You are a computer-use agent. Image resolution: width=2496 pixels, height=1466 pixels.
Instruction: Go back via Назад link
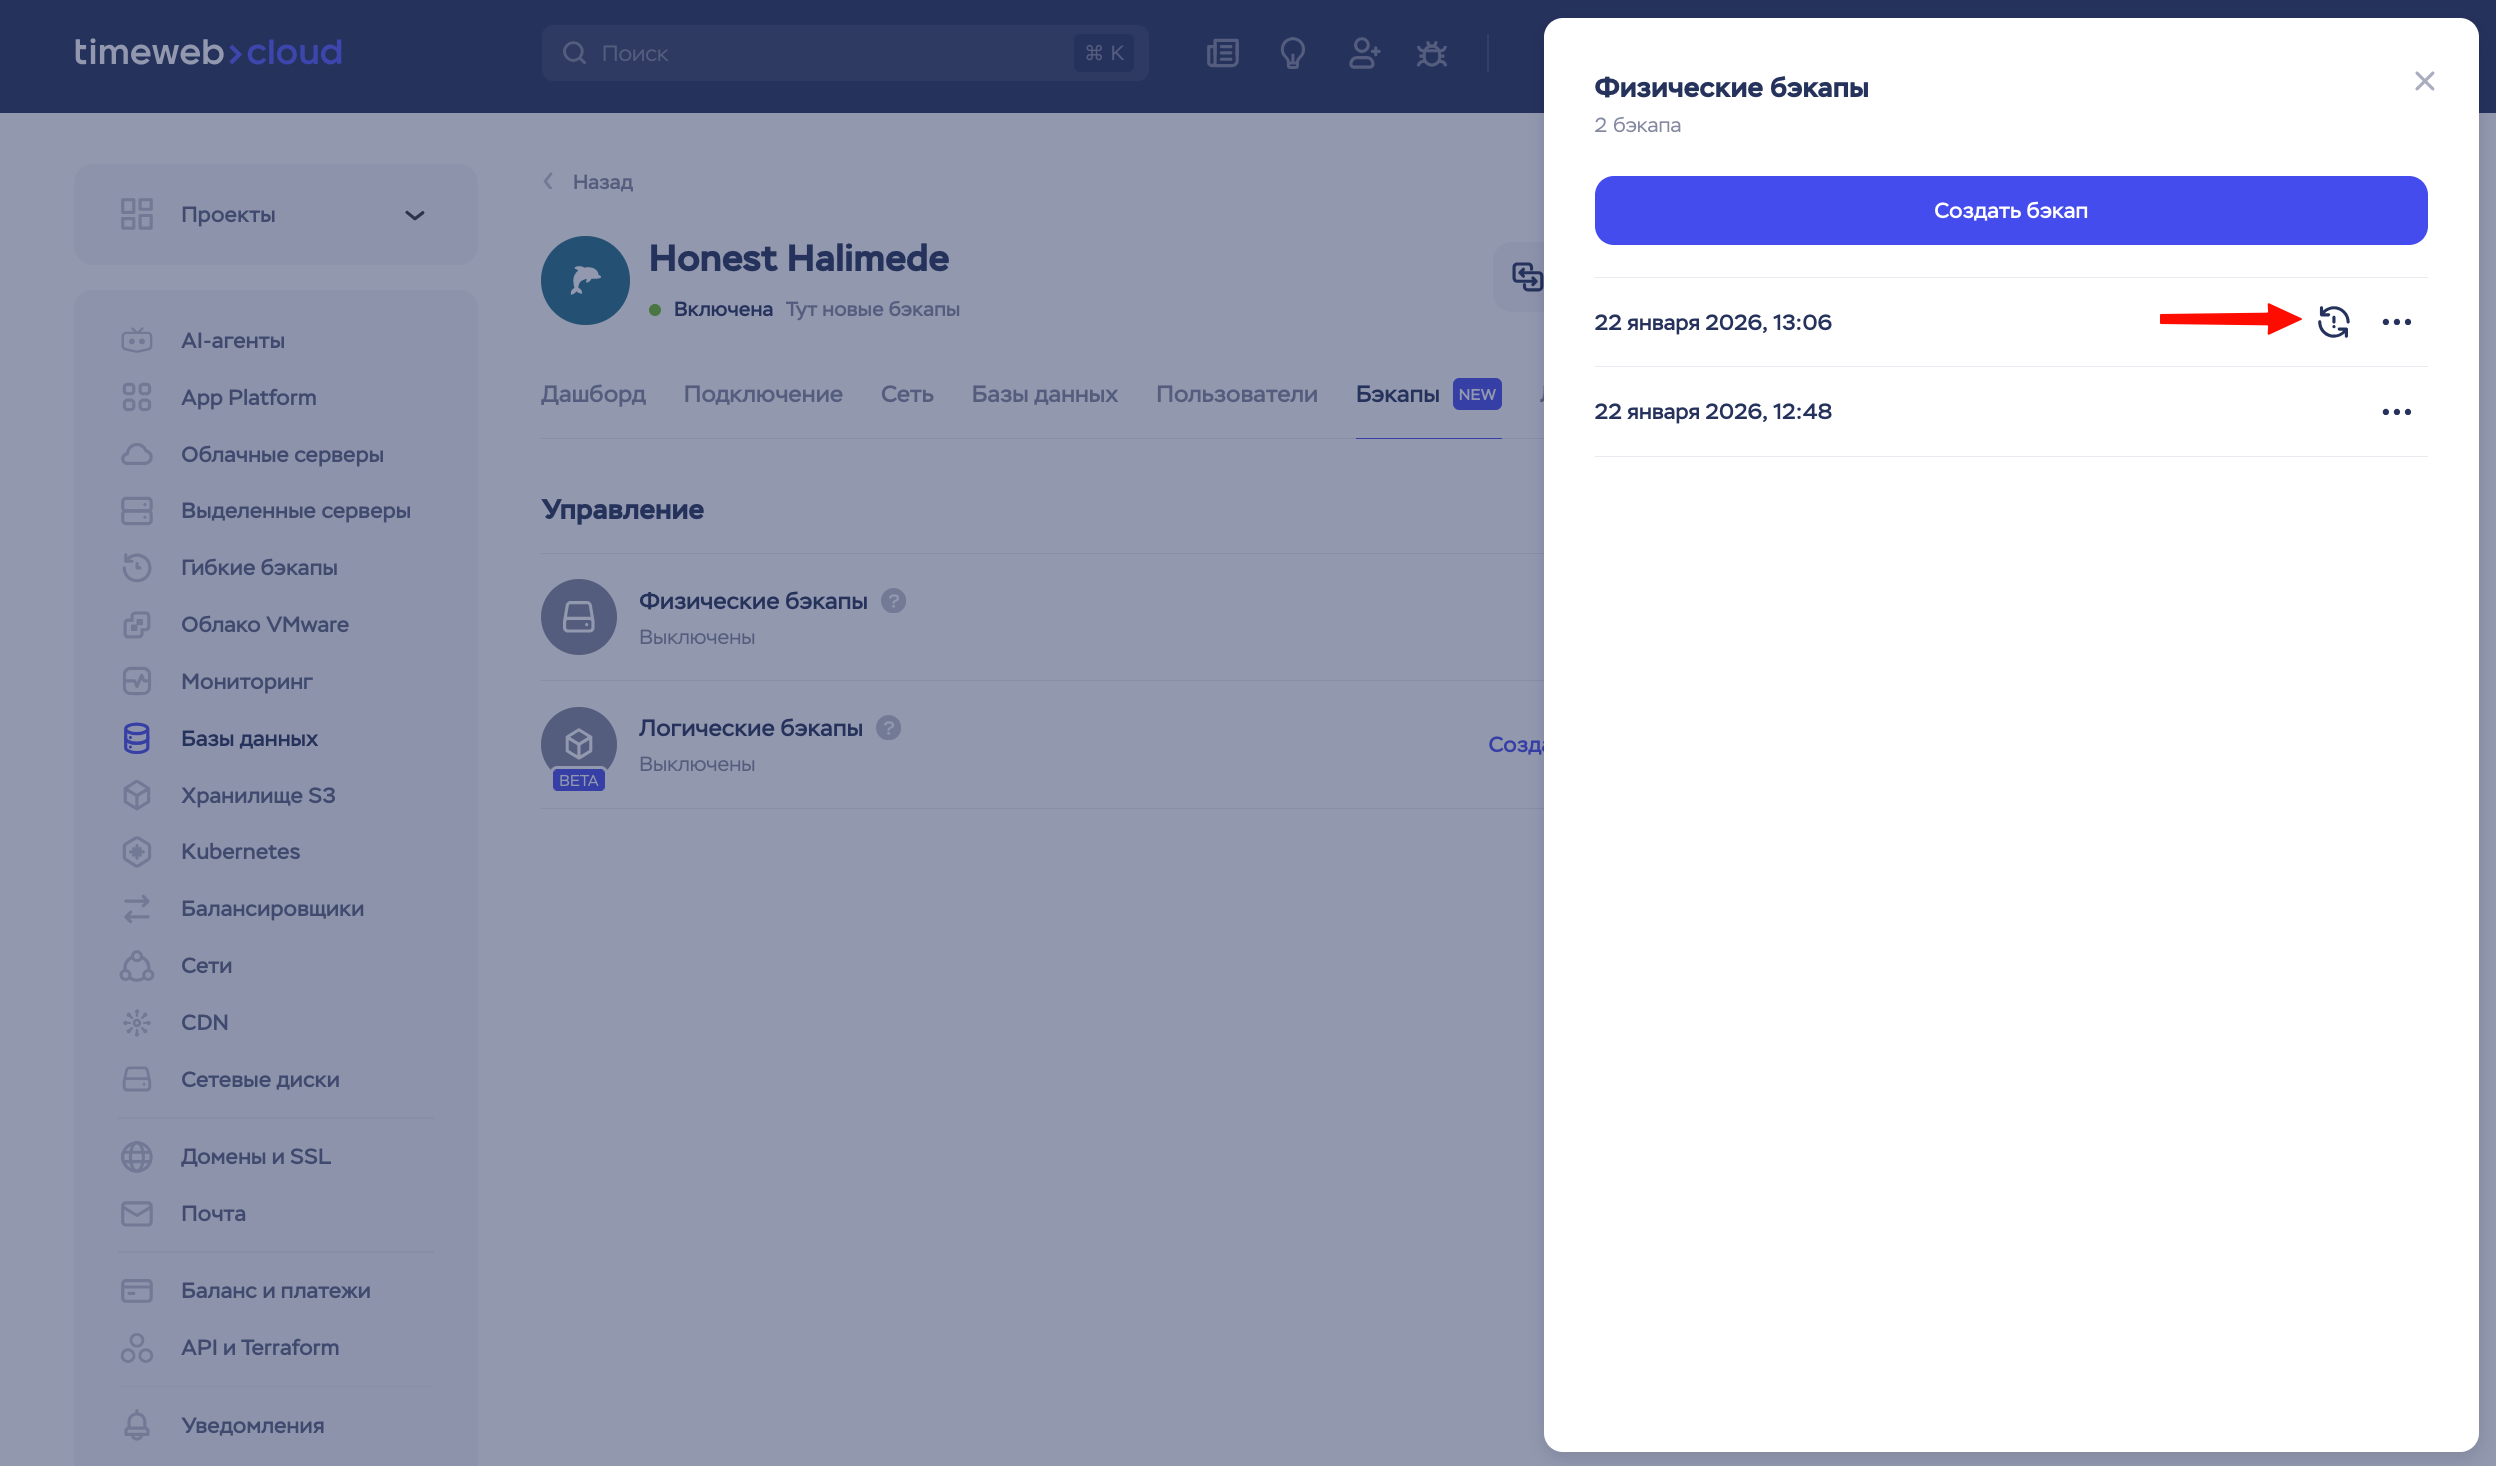click(x=601, y=182)
